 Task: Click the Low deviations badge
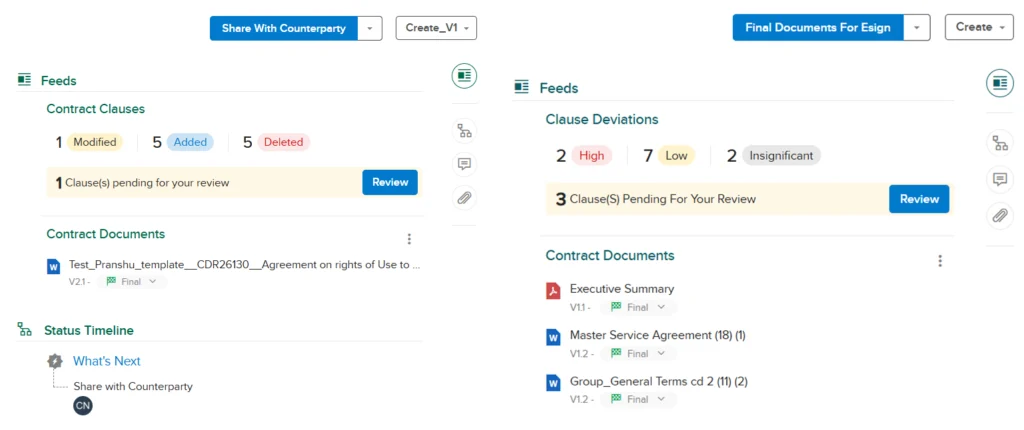[677, 156]
